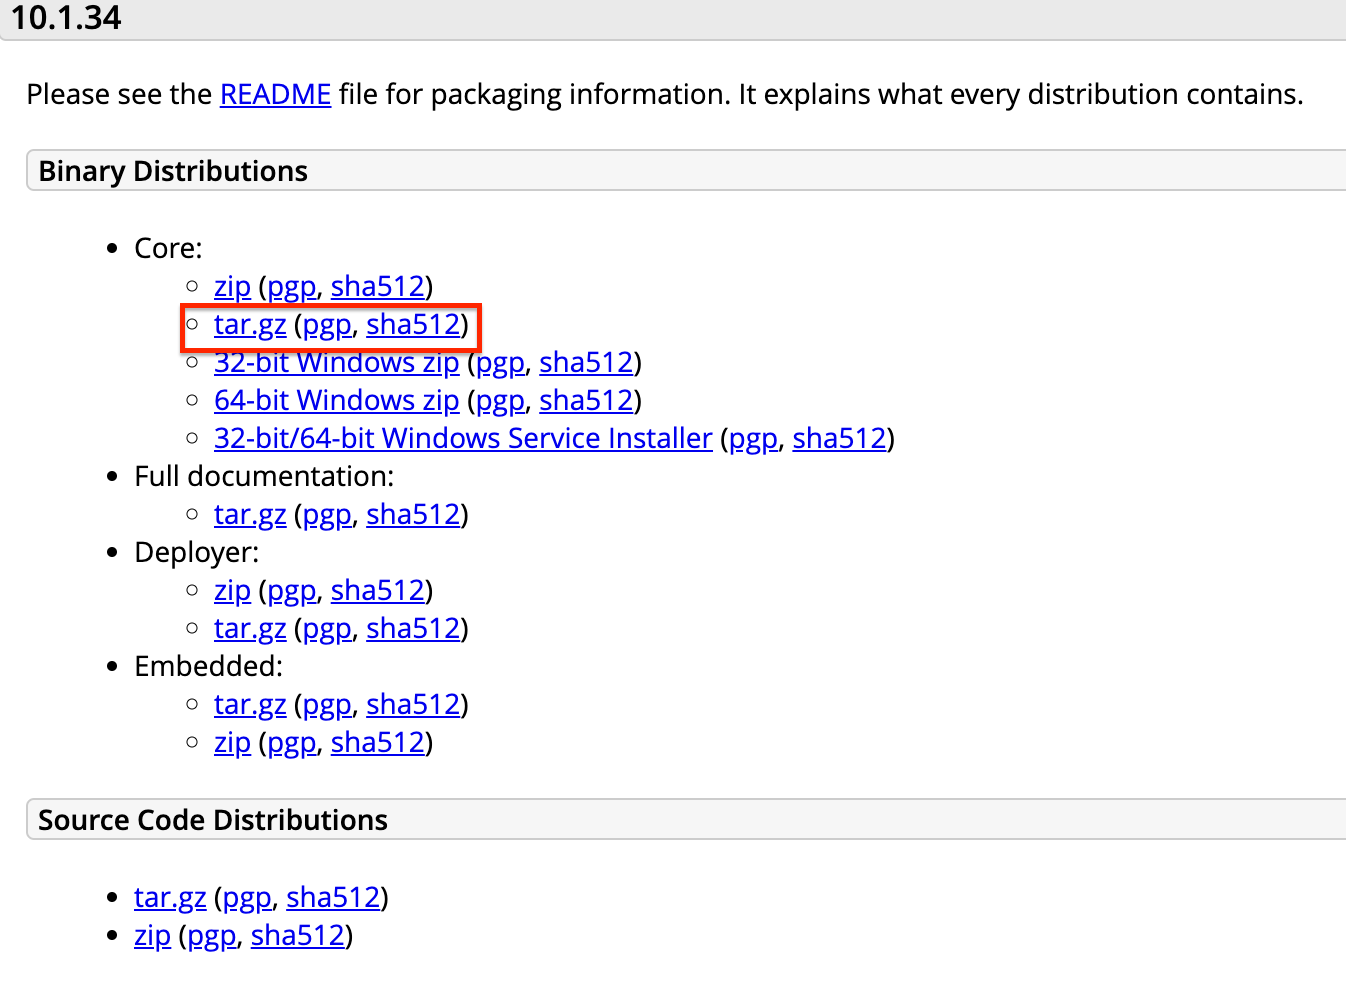Open pgp signature for Core zip
Viewport: 1346px width, 986px height.
click(291, 287)
